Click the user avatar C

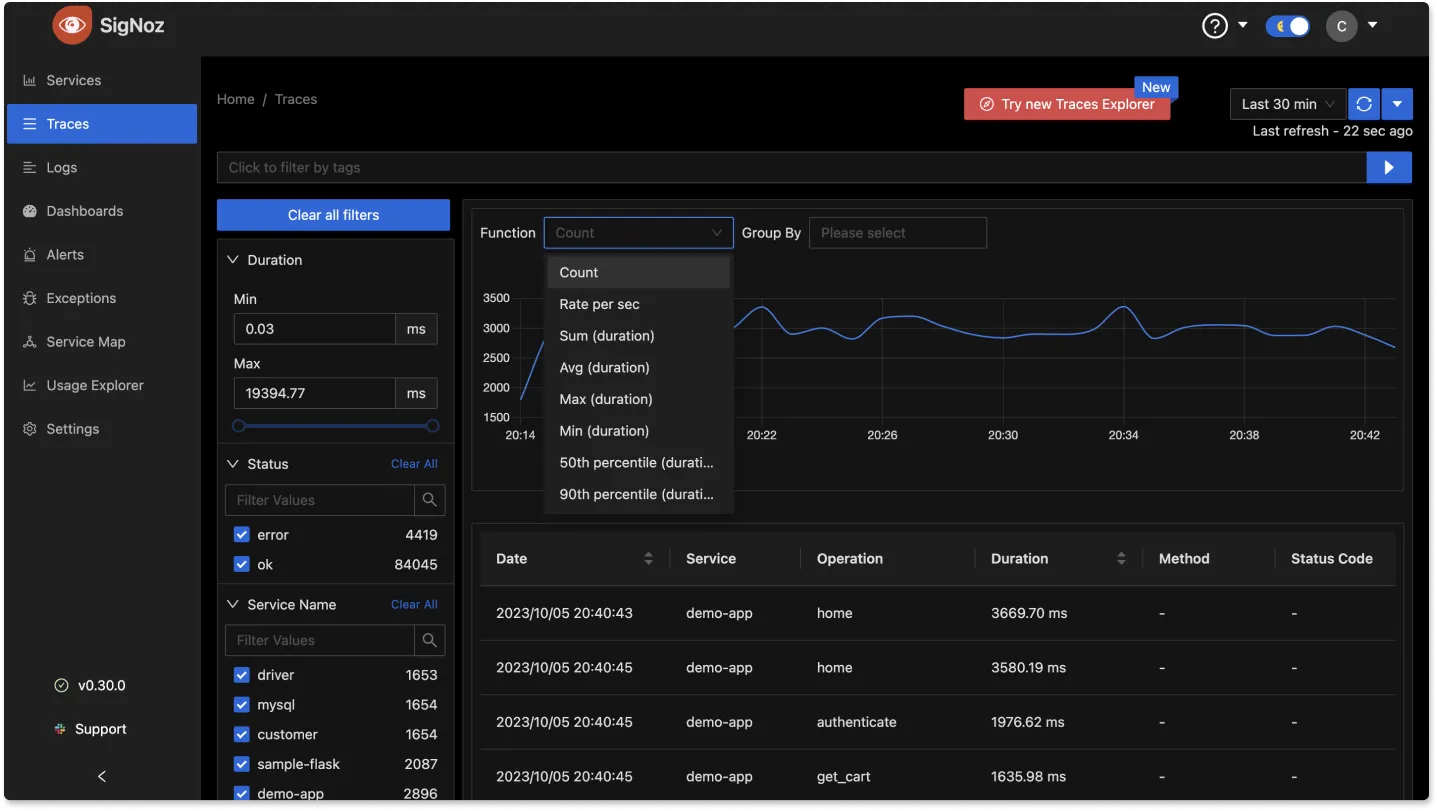(x=1341, y=26)
